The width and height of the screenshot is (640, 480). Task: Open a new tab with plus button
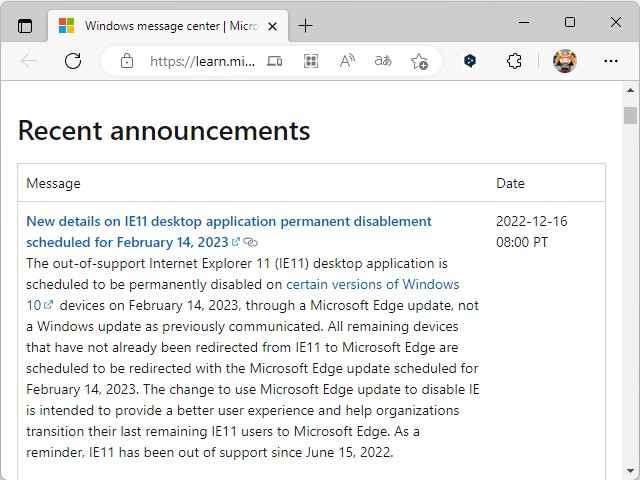(305, 26)
